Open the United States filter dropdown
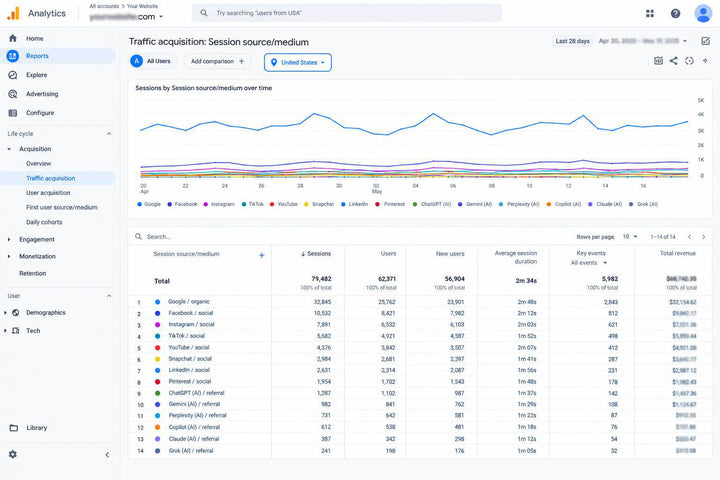 coord(298,62)
